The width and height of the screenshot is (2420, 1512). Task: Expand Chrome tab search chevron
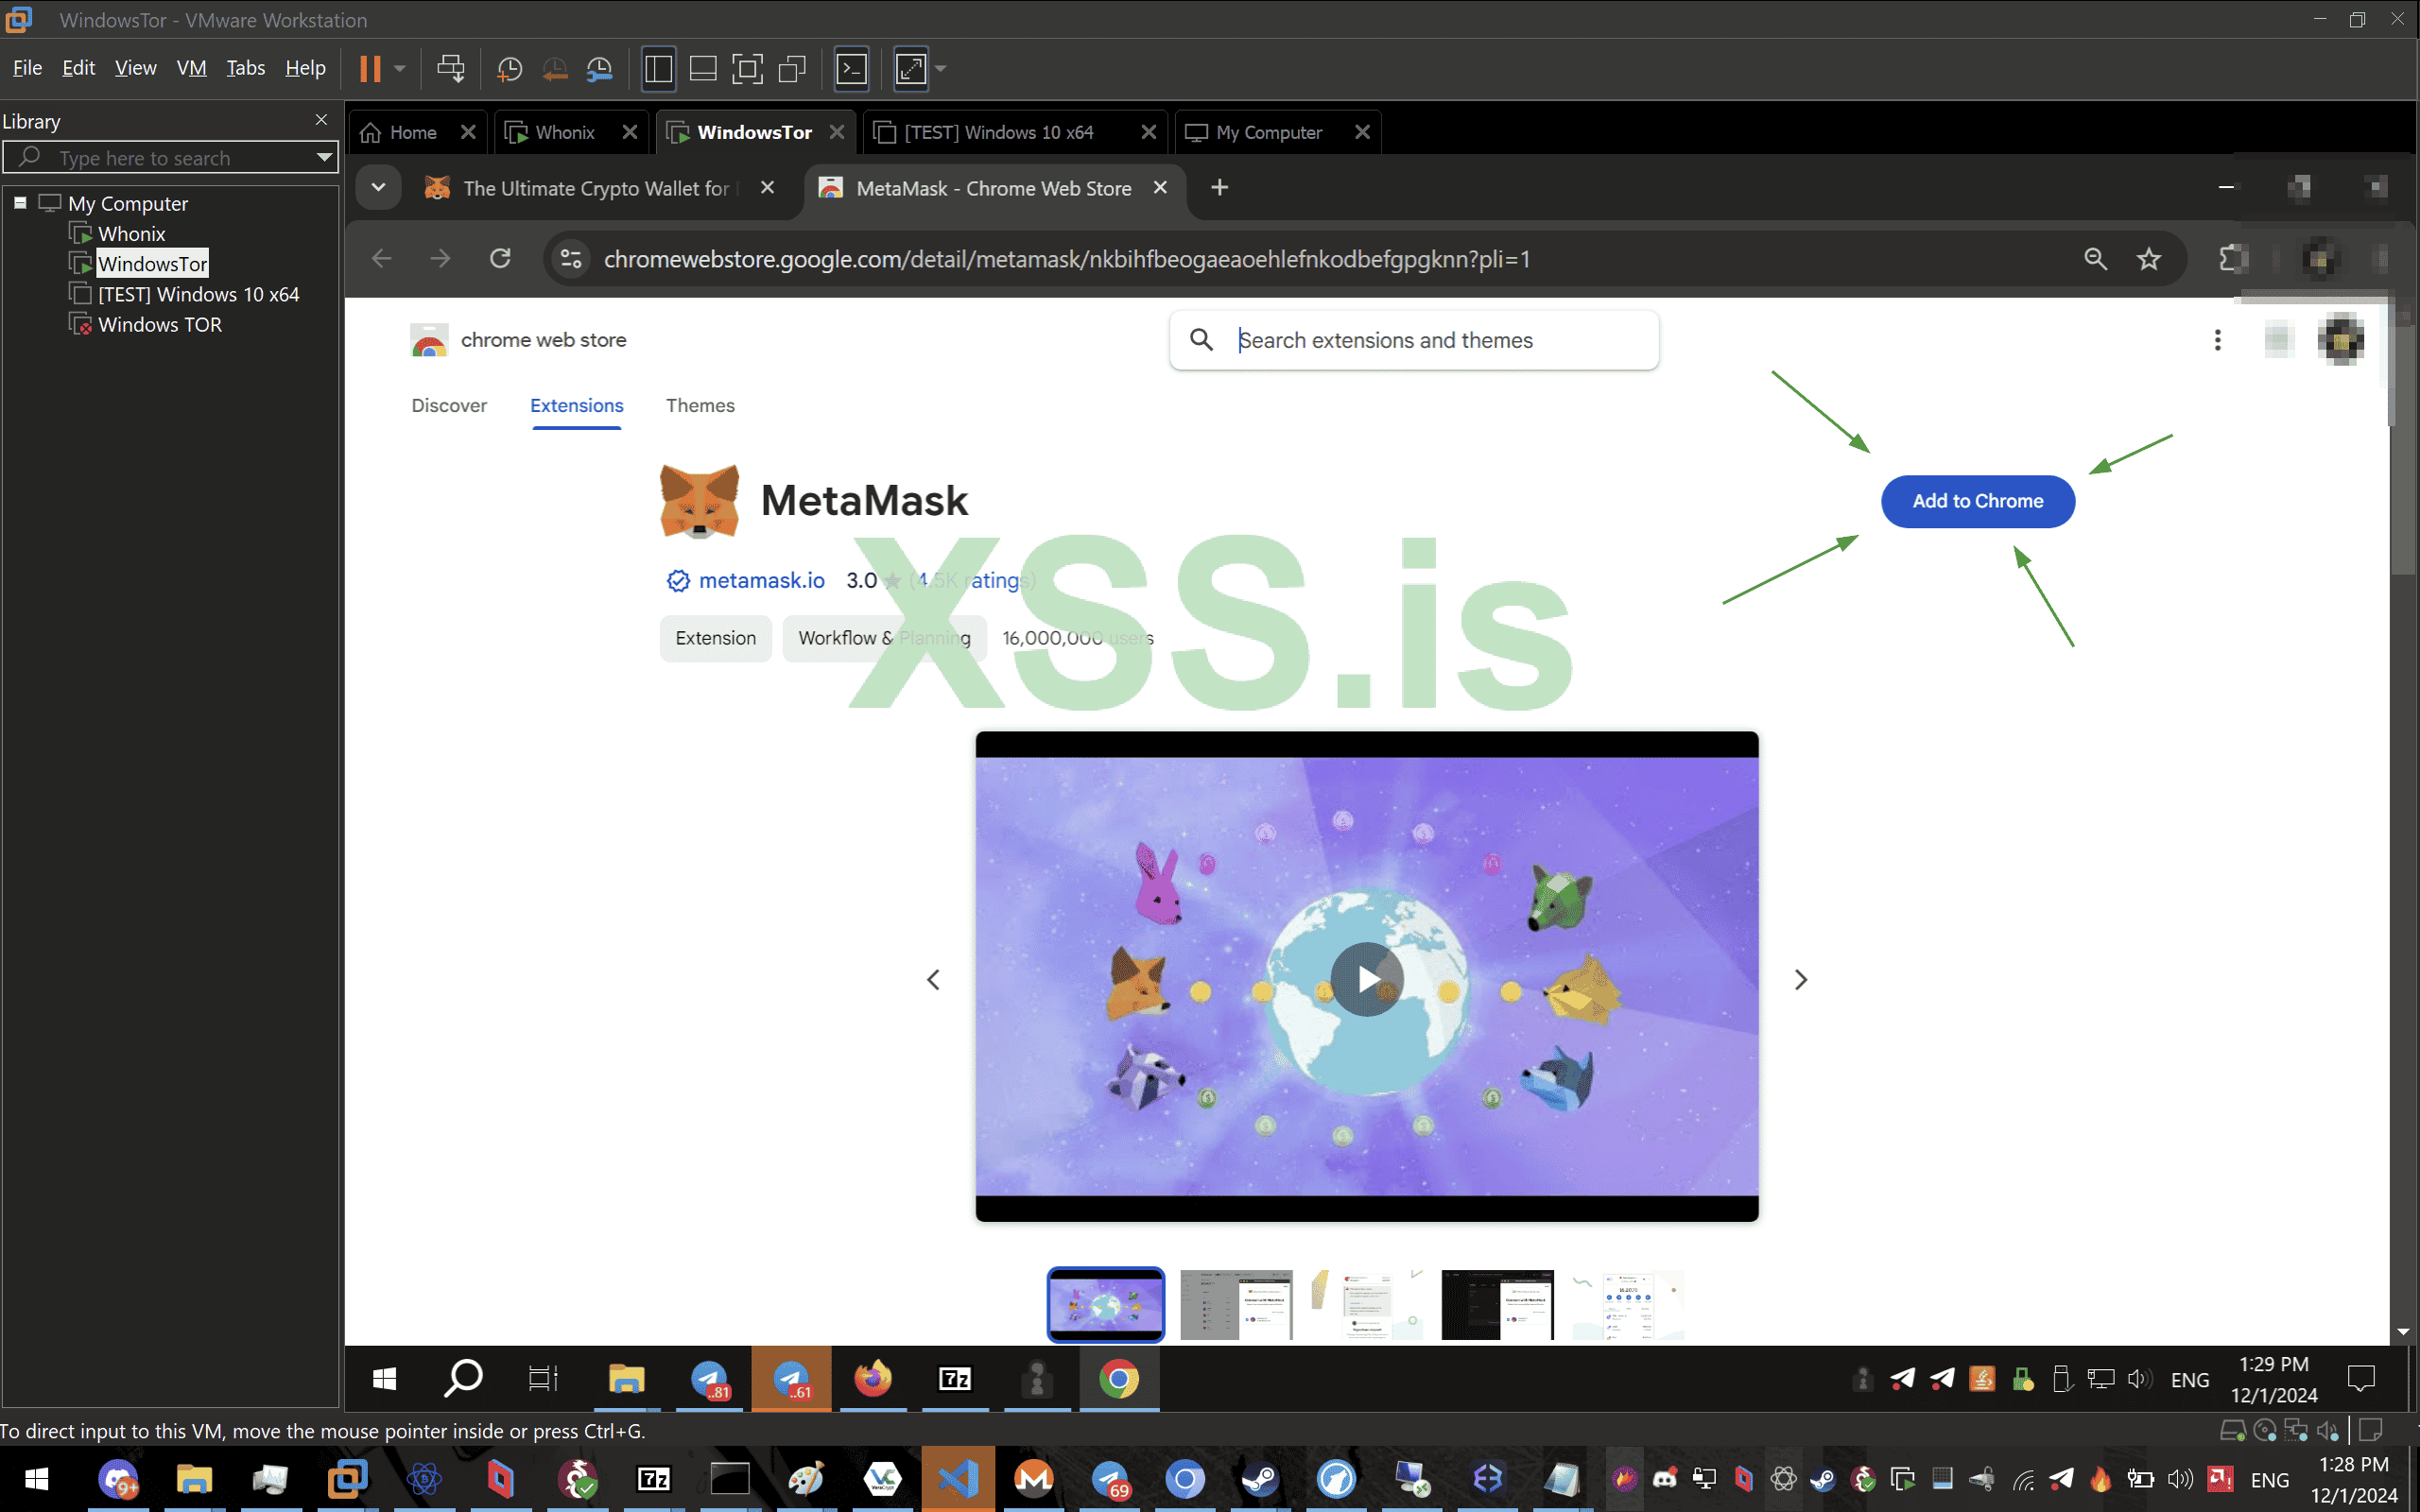(x=378, y=188)
